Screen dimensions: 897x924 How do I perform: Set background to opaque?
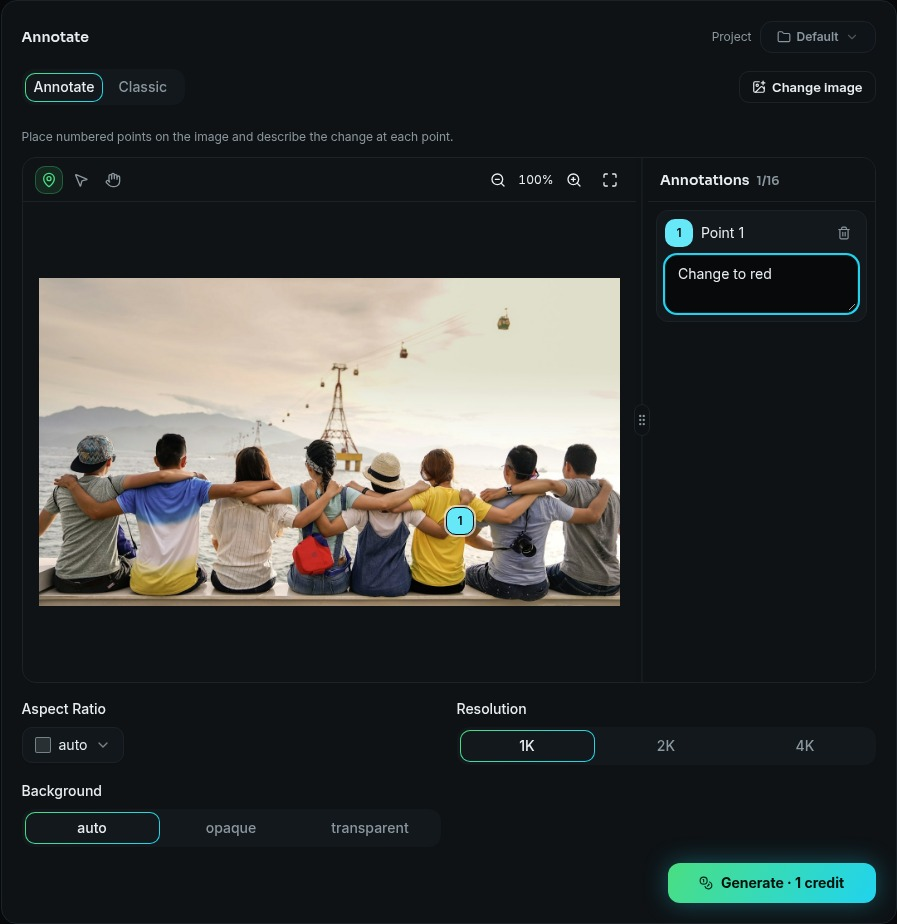[x=231, y=828]
